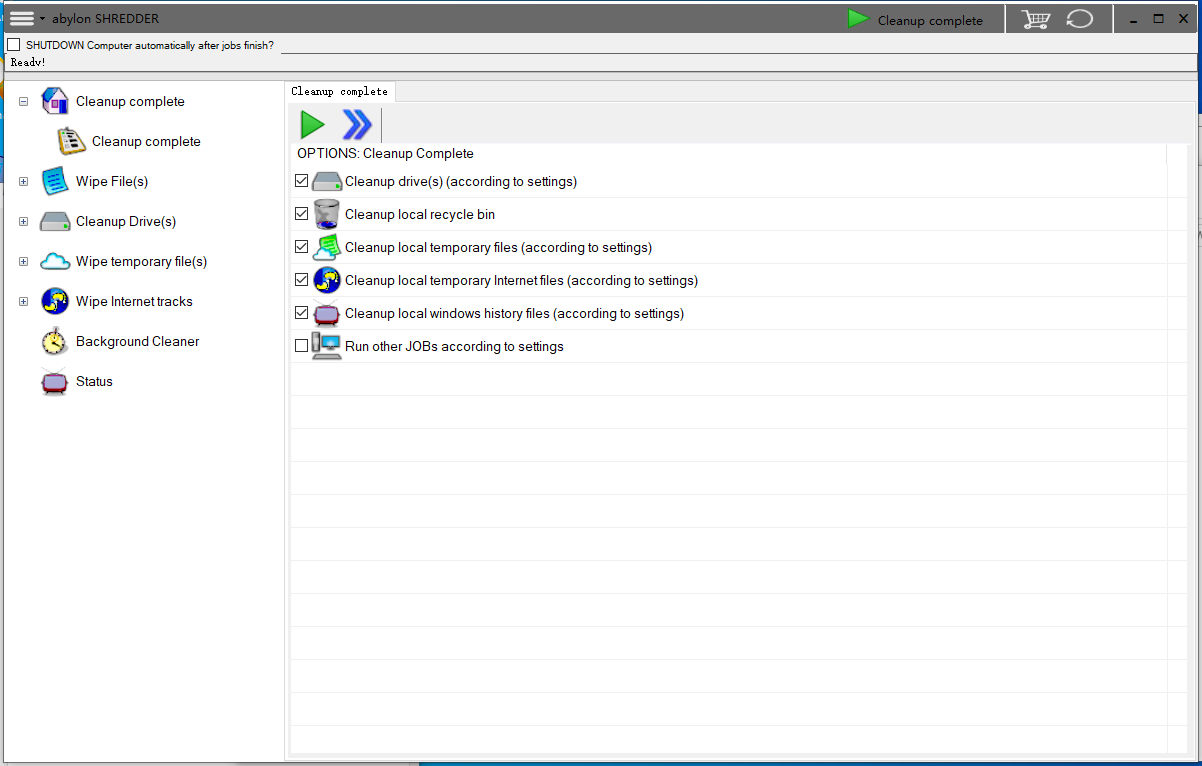The image size is (1202, 766).
Task: Expand the Wipe Internet tracks node
Action: [23, 301]
